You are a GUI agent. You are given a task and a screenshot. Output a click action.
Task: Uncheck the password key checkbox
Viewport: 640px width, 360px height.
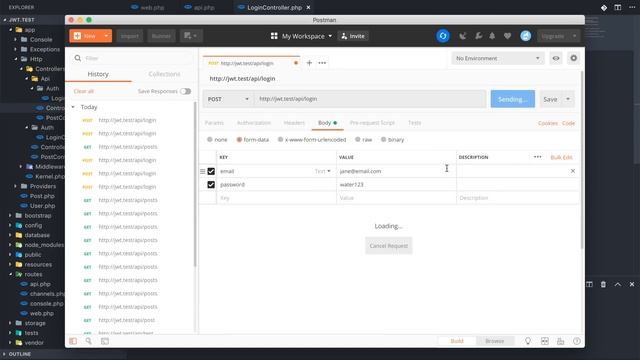[211, 184]
